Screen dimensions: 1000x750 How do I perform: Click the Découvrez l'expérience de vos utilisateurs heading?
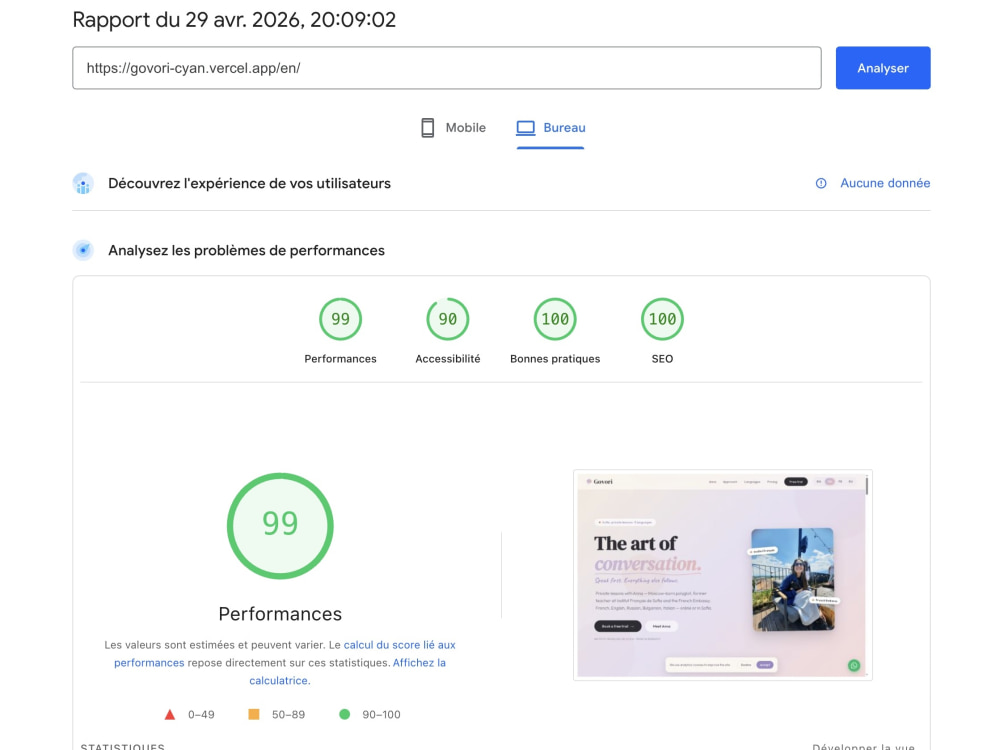249,184
